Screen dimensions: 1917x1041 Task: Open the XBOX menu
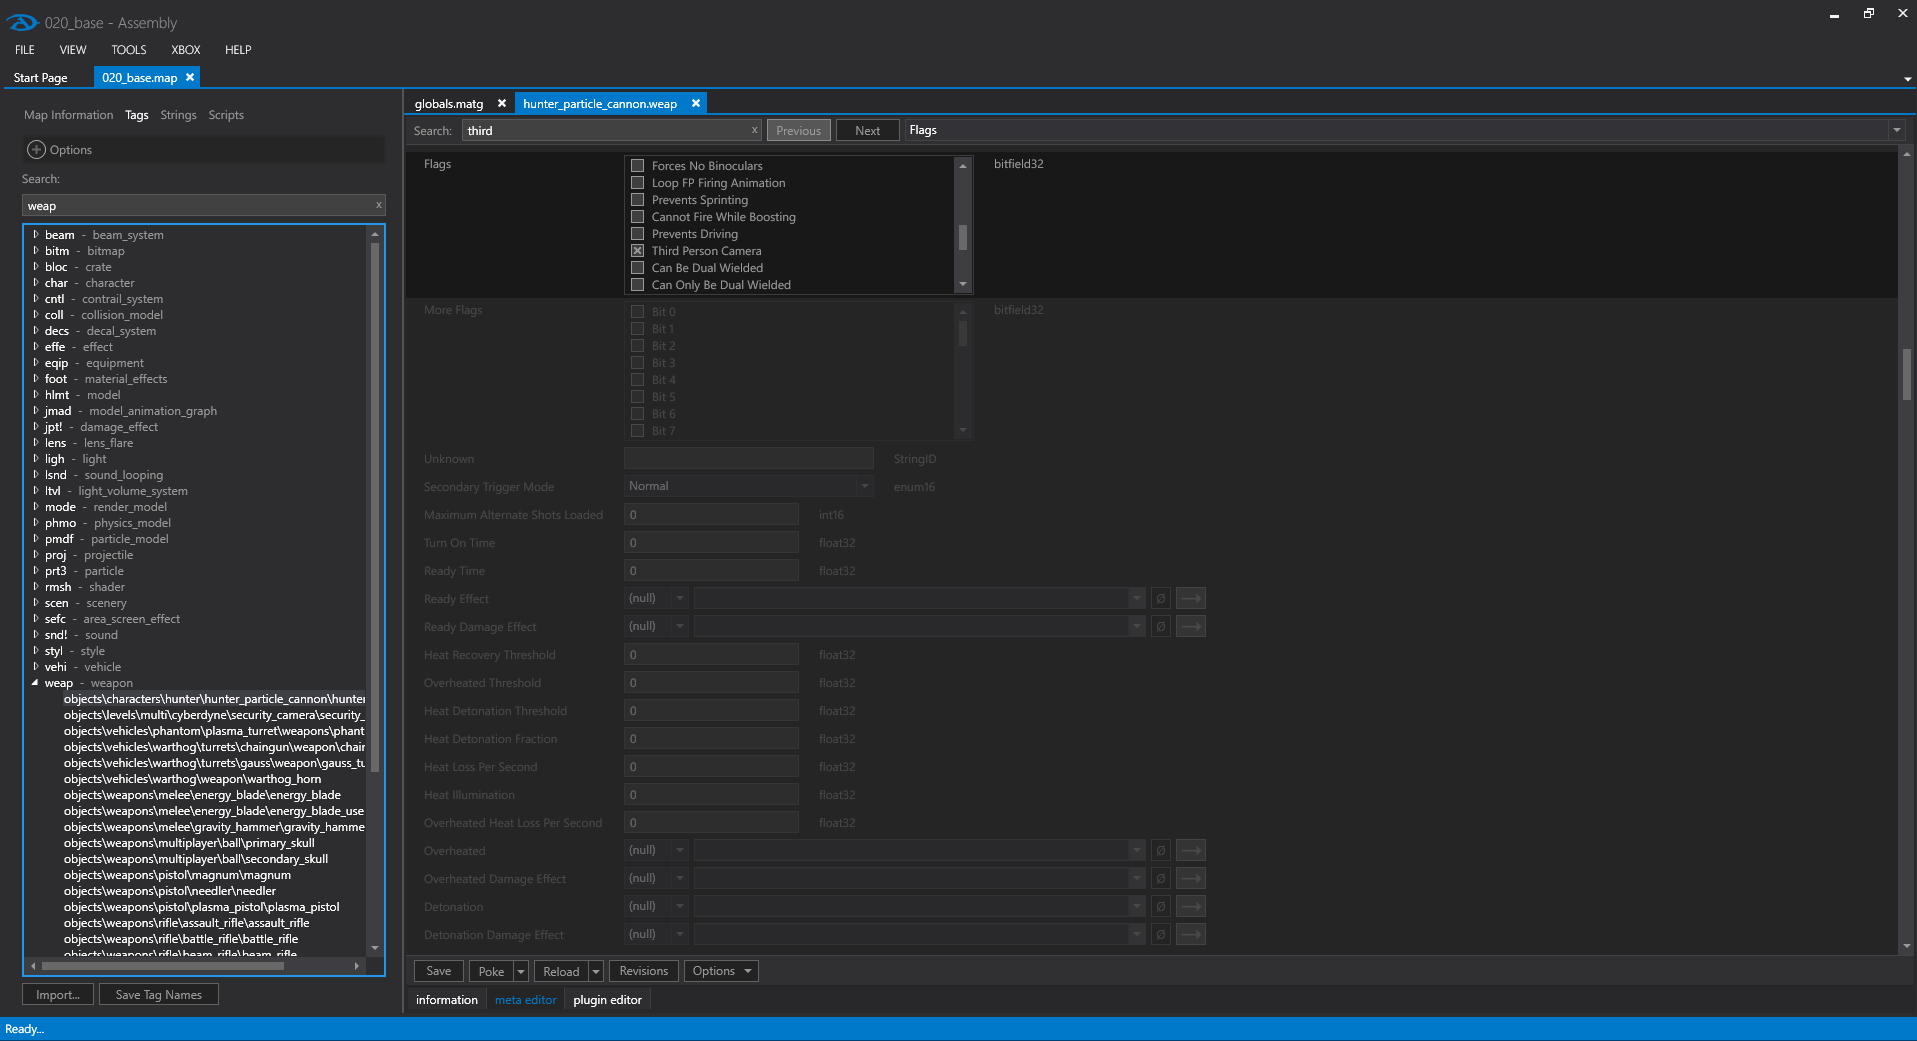(x=186, y=50)
